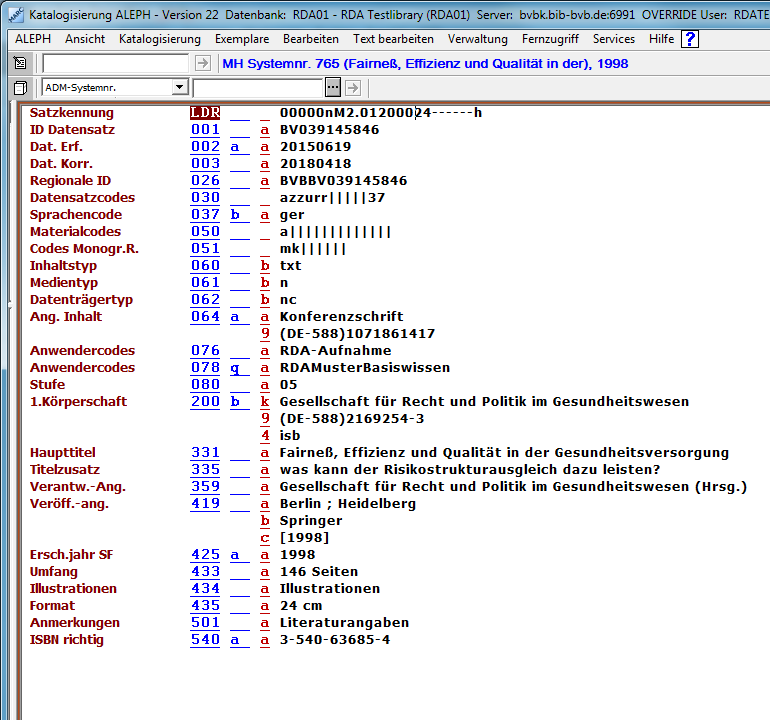Click the arrow button after the ellipsis button
The height and width of the screenshot is (720, 770).
click(352, 88)
